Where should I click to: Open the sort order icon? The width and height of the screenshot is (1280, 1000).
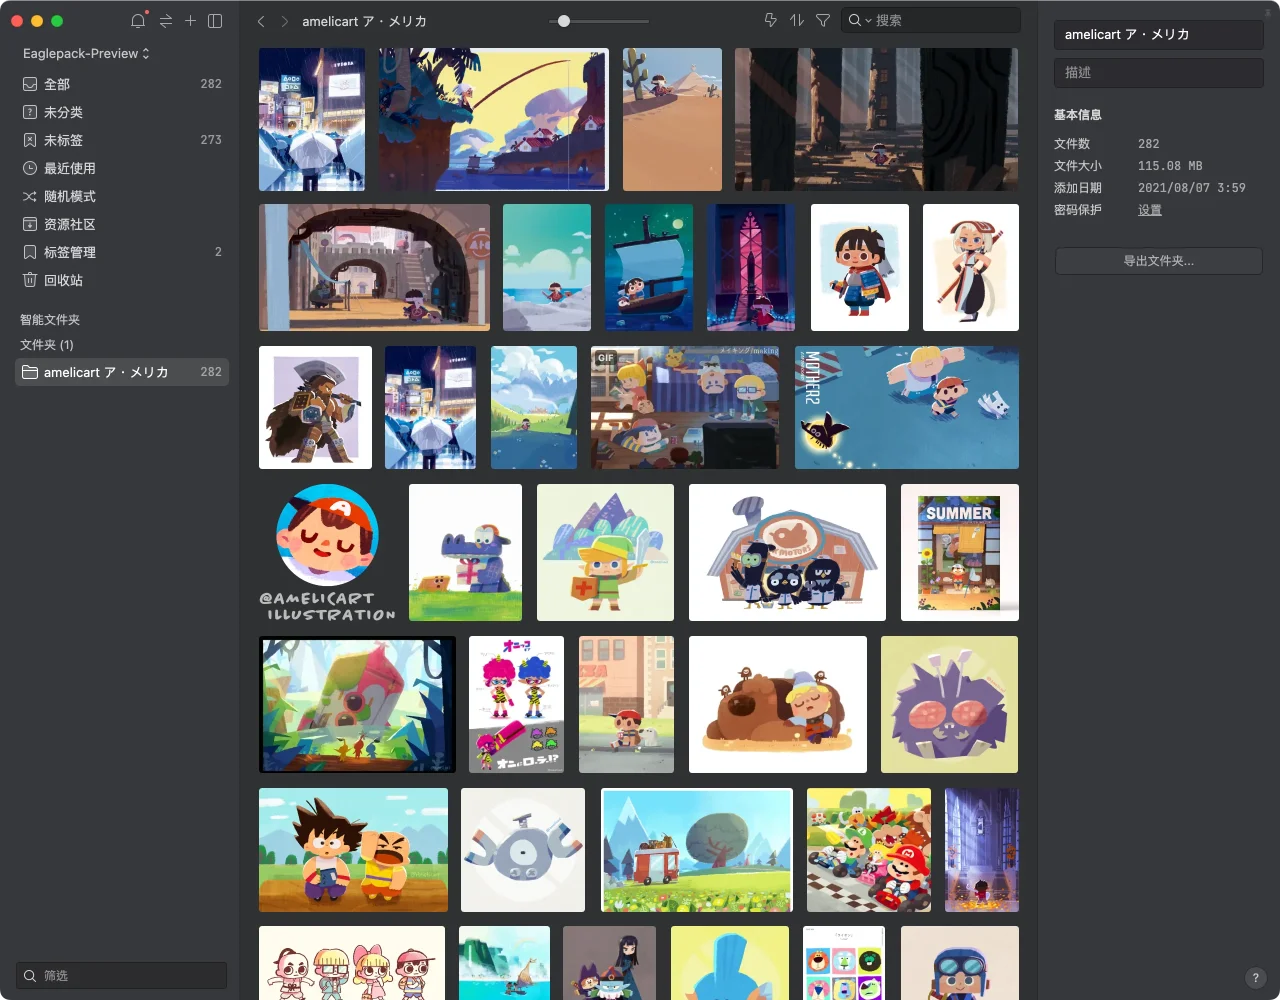797,20
